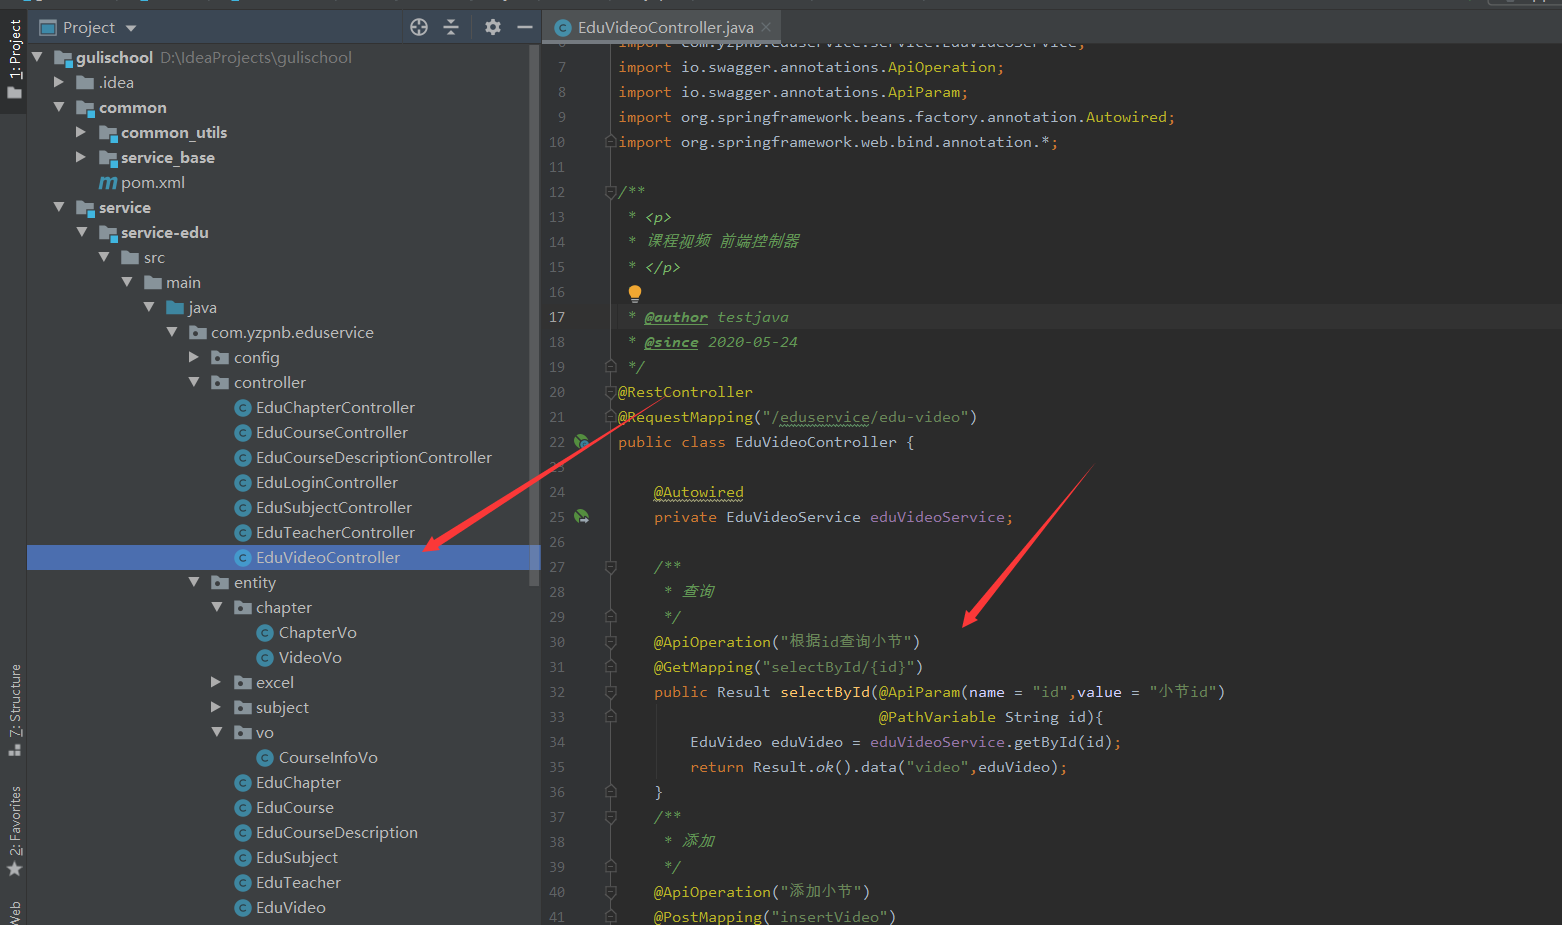Open EduCourseDescription entity class
Screen dimensions: 1562x925
[336, 832]
